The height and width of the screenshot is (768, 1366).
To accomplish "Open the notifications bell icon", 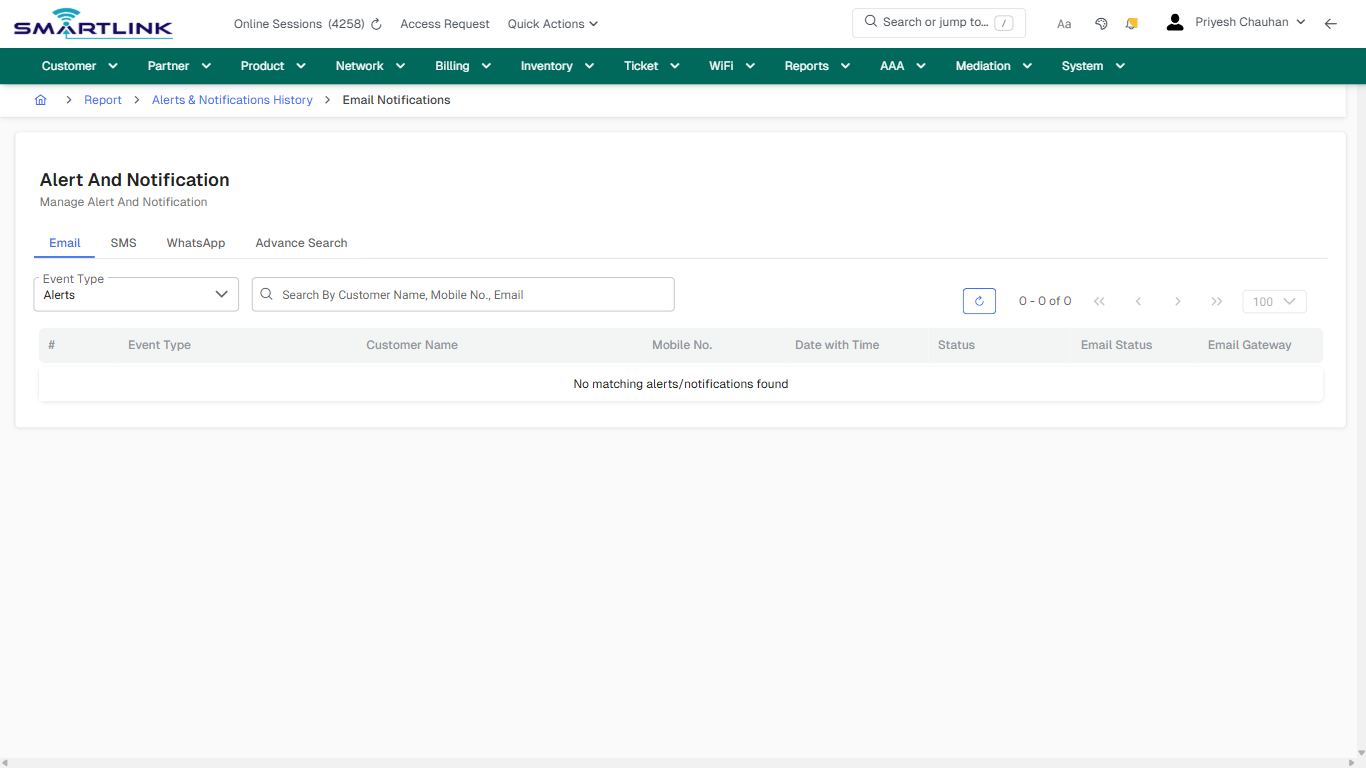I will [1131, 23].
